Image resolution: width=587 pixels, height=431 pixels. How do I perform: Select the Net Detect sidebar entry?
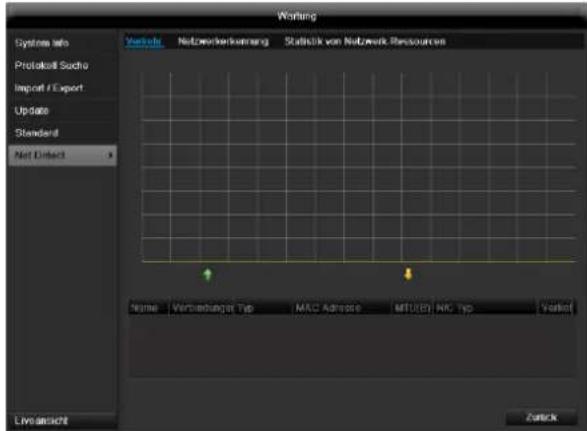coord(62,155)
